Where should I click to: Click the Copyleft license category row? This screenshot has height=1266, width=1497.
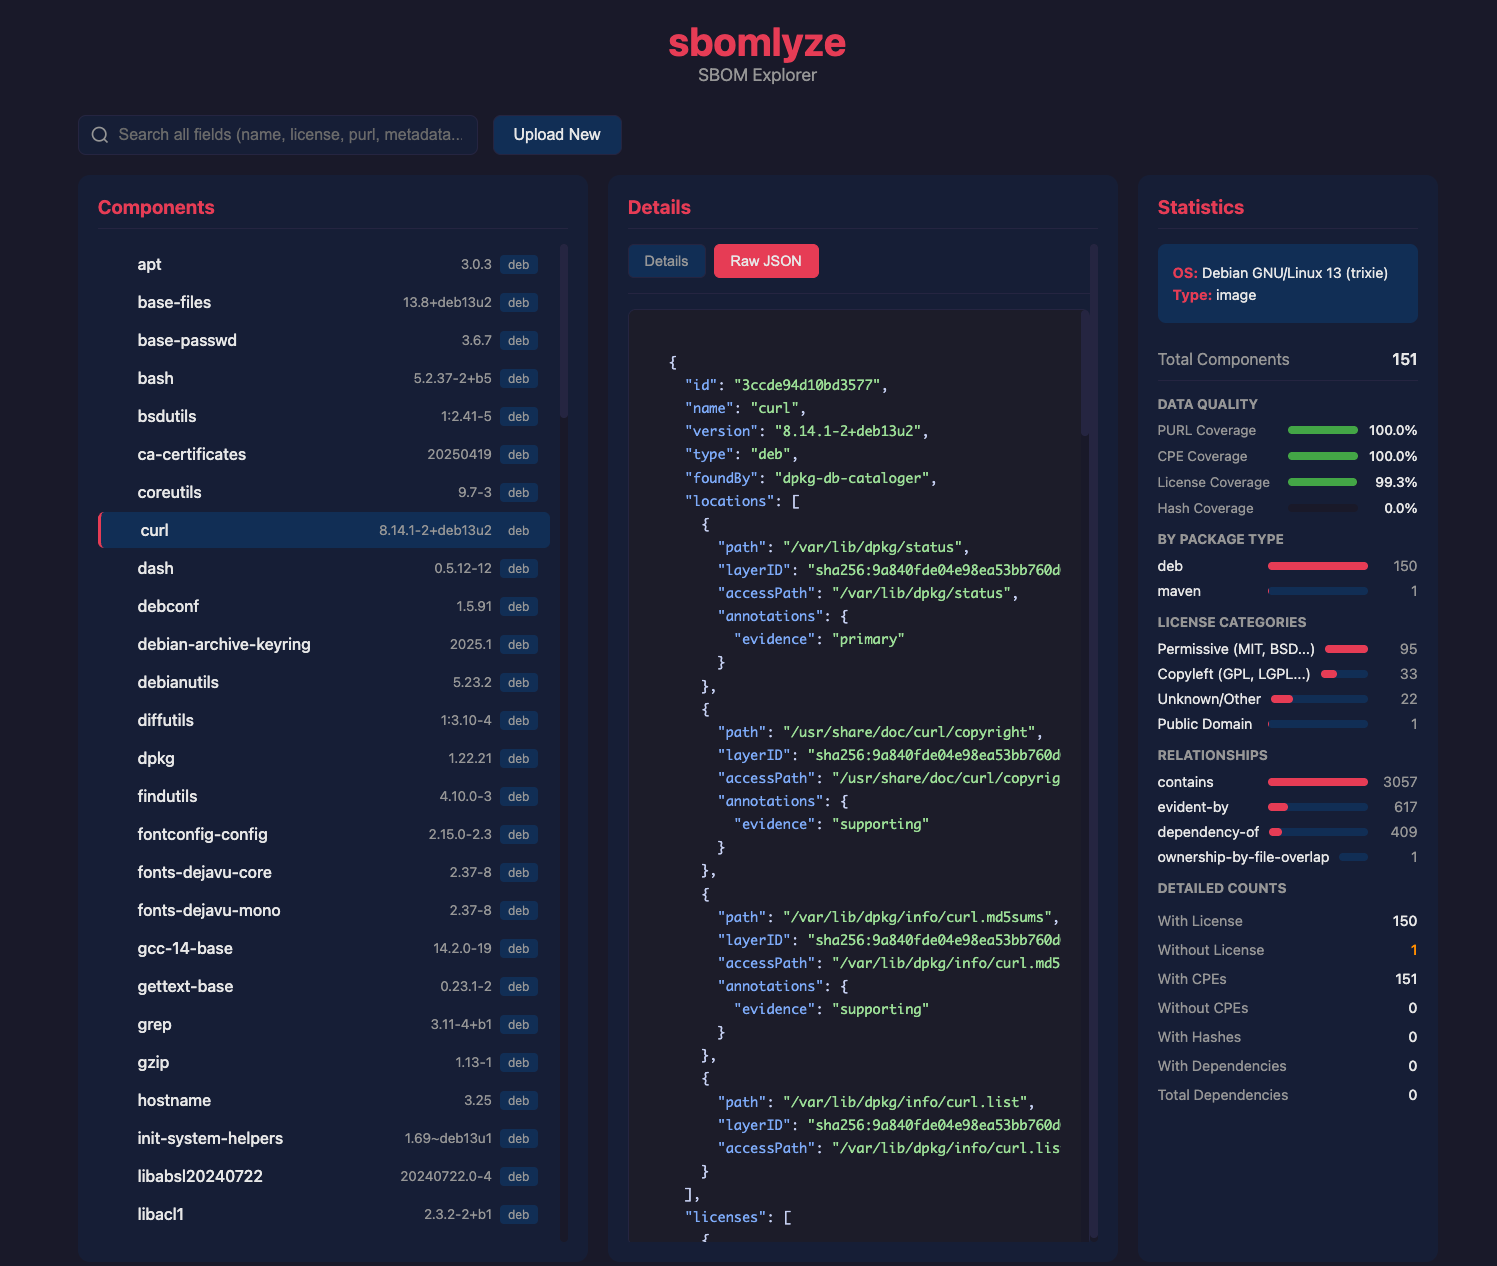[1287, 674]
